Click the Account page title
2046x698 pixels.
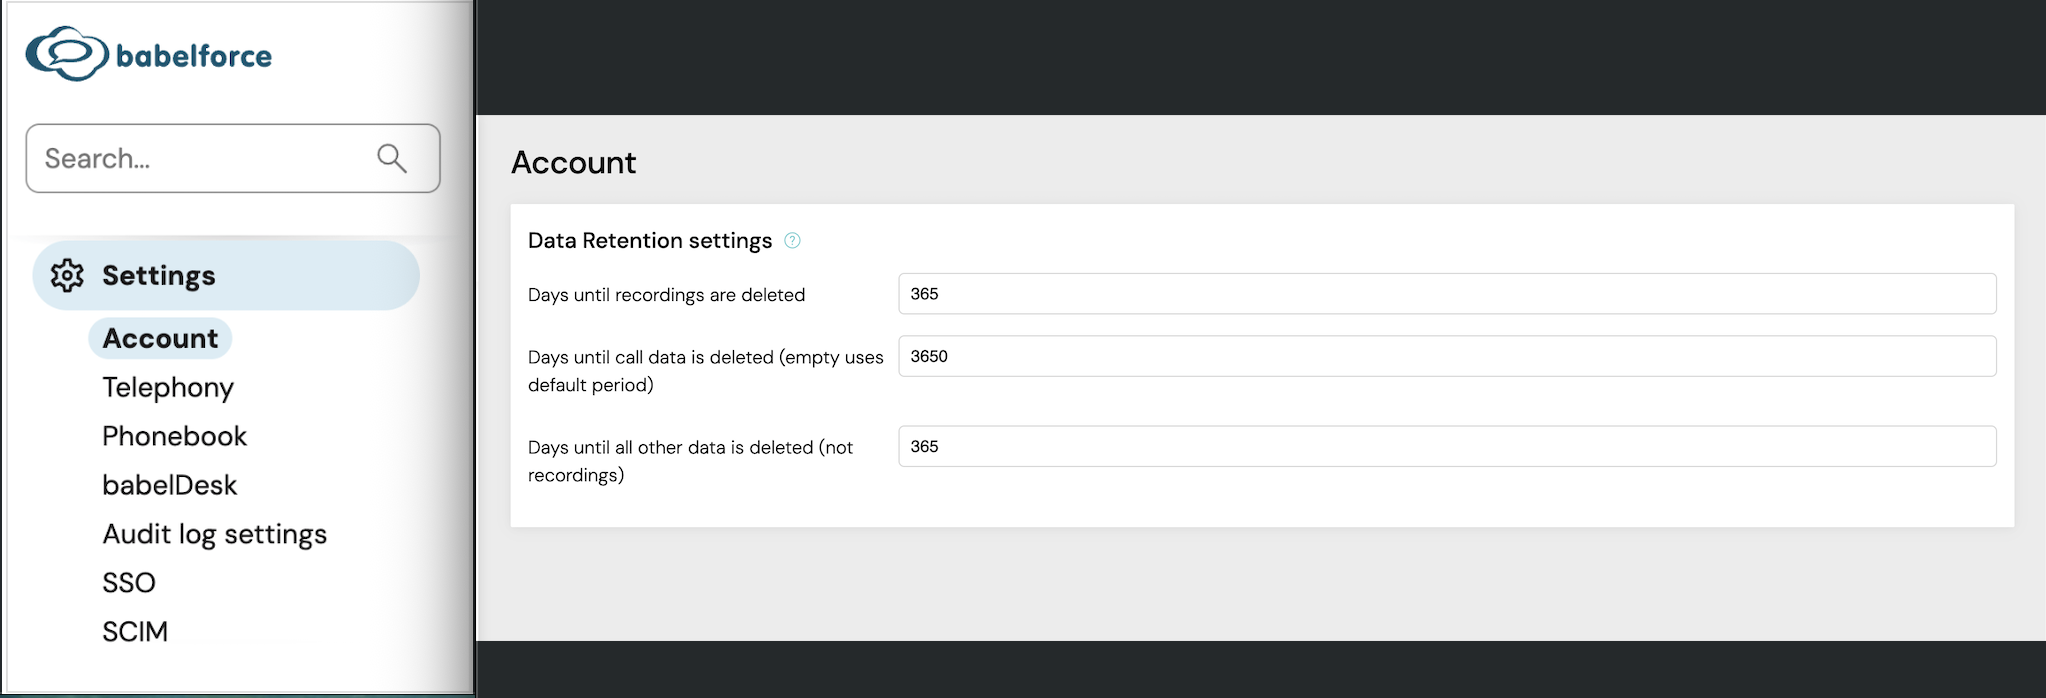pyautogui.click(x=574, y=162)
